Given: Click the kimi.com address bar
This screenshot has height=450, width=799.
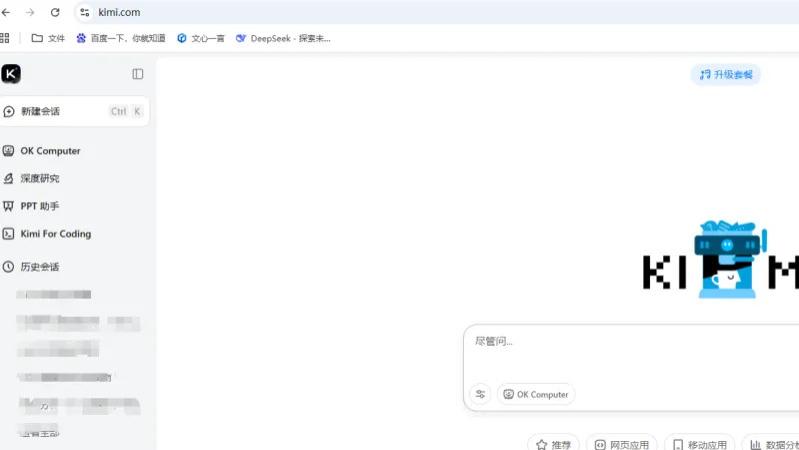Looking at the screenshot, I should pyautogui.click(x=438, y=12).
